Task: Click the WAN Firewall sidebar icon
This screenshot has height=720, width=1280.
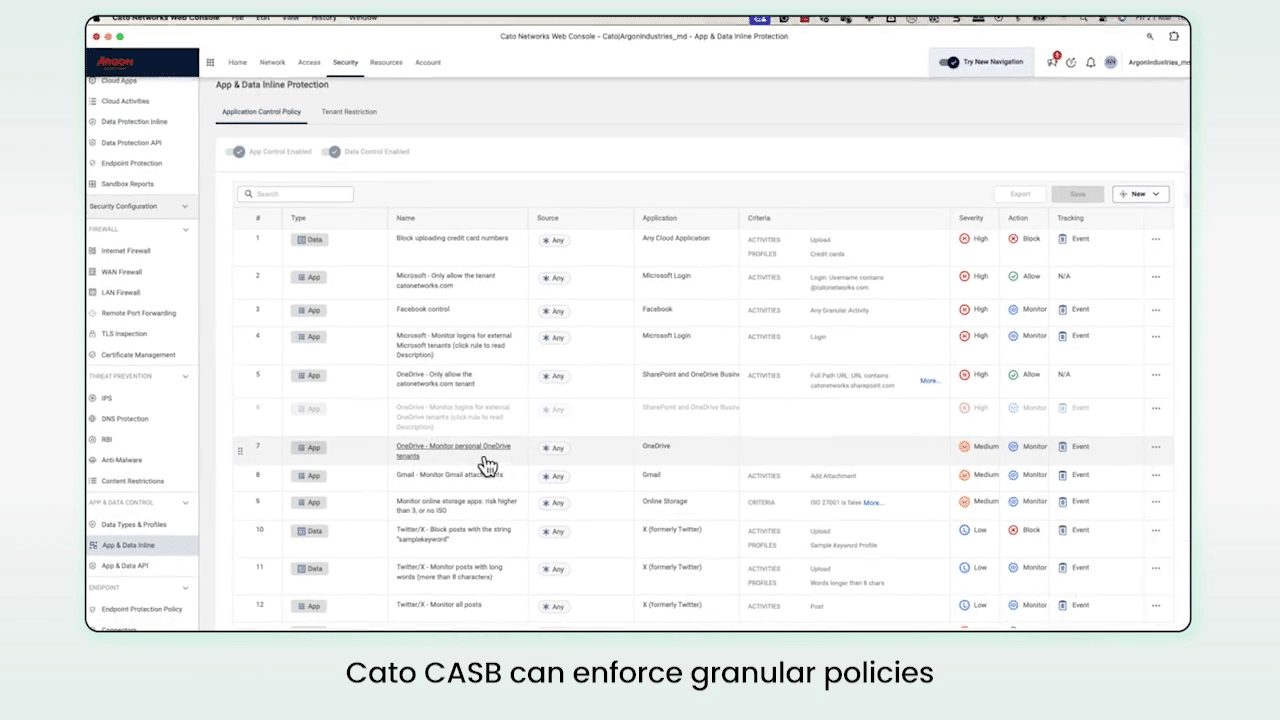Action: (x=93, y=272)
